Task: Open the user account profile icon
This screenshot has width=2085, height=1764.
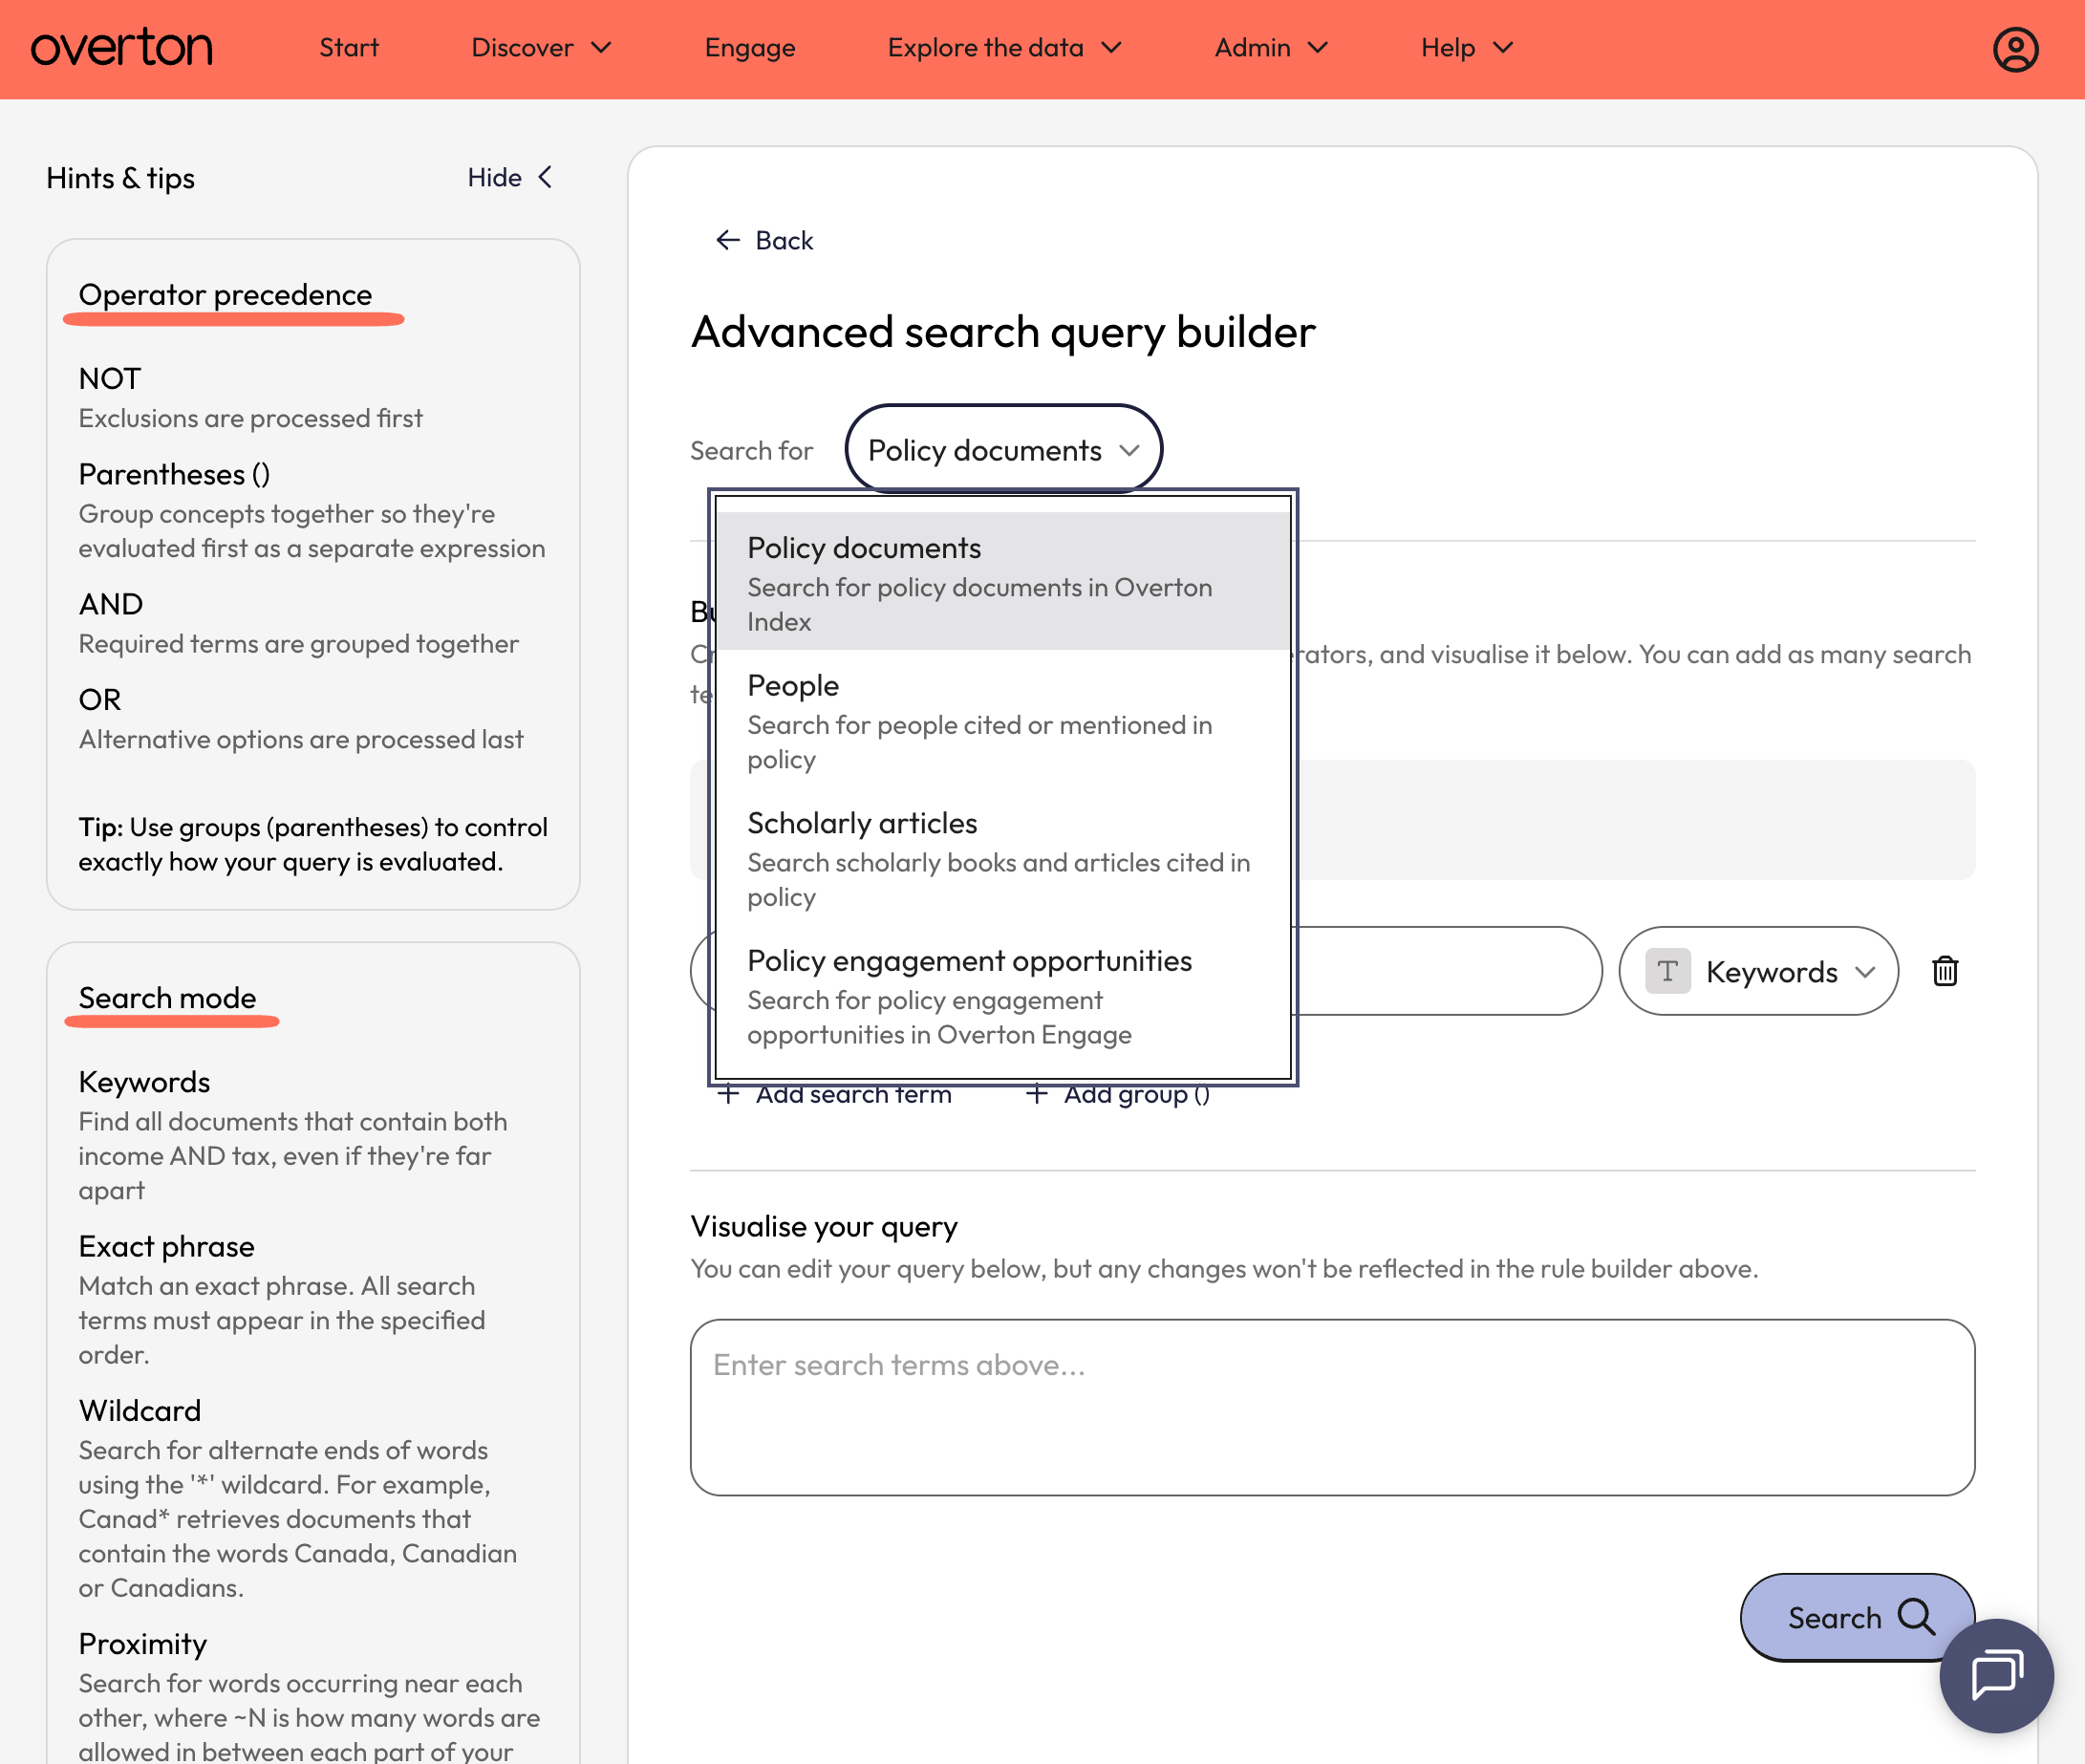Action: pyautogui.click(x=2015, y=49)
